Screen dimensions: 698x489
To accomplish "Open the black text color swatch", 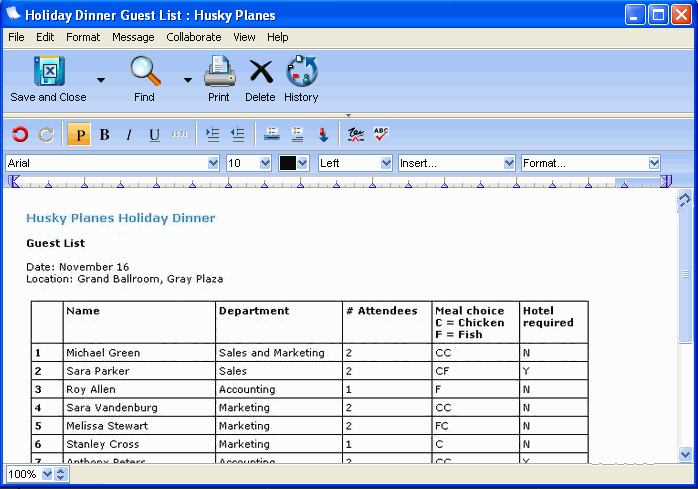I will point(293,163).
